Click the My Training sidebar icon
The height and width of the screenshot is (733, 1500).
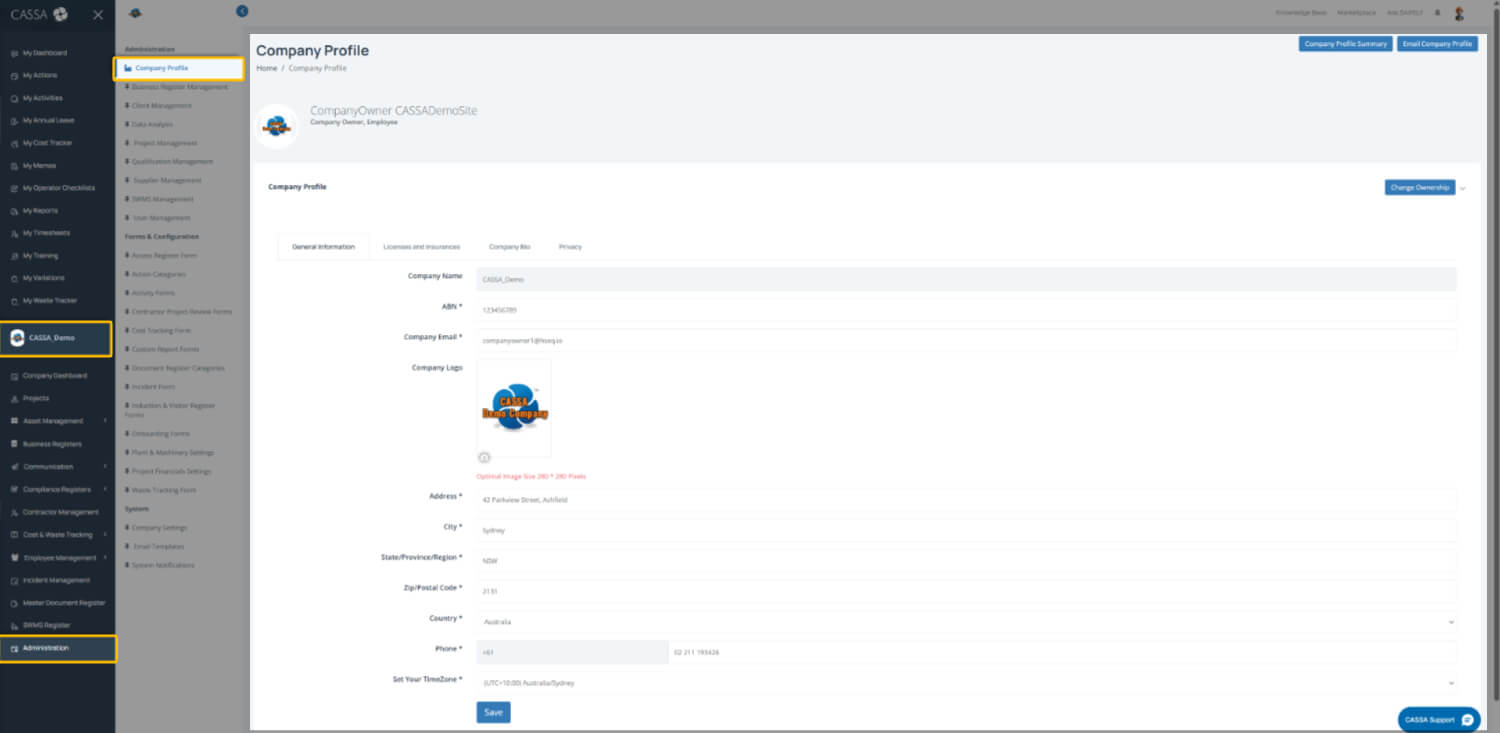[14, 256]
